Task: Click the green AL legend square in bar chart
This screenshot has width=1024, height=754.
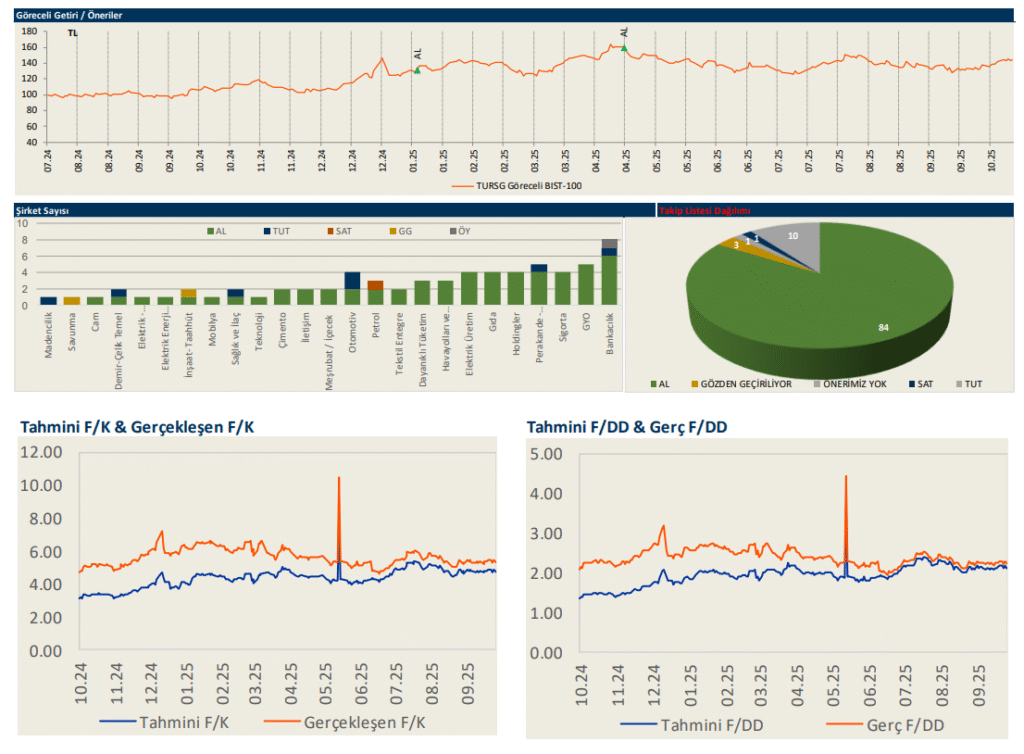Action: click(x=209, y=231)
